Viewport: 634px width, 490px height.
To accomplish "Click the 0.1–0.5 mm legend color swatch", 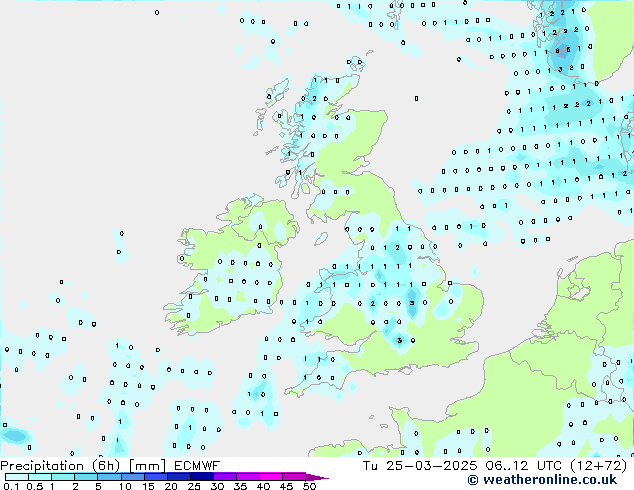I will coord(17,477).
